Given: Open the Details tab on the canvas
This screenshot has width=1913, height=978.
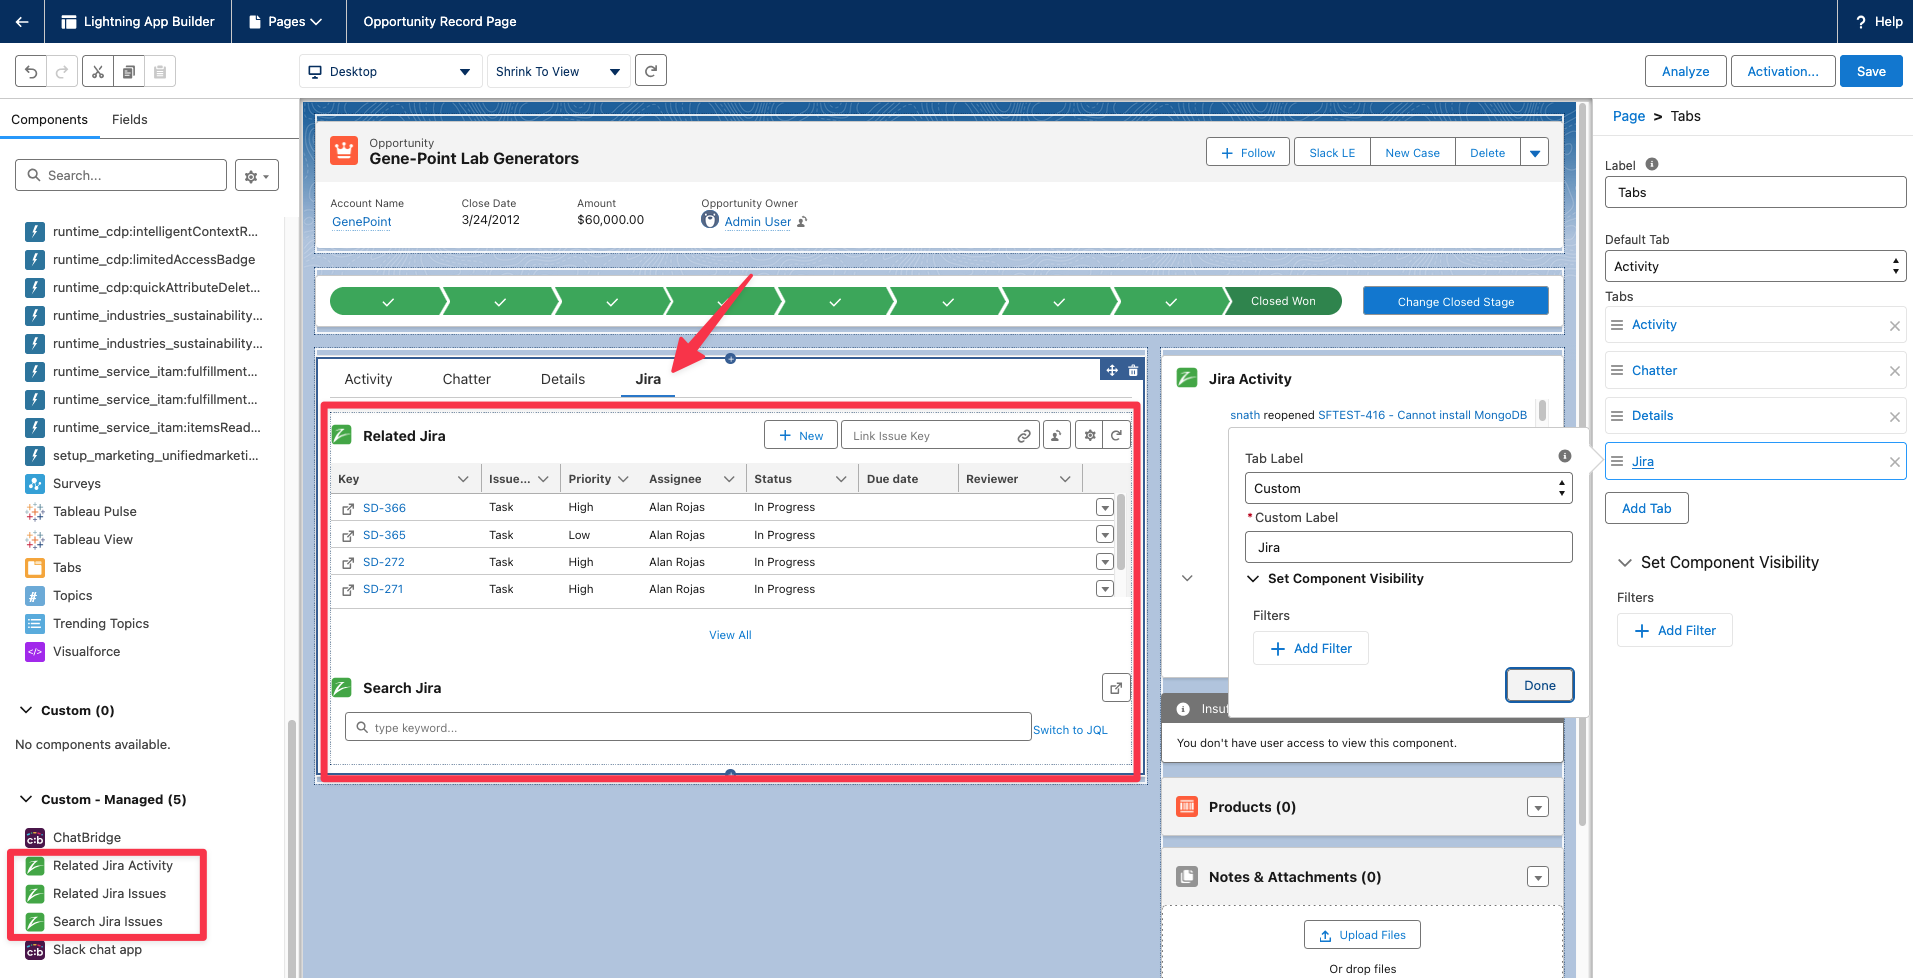Looking at the screenshot, I should pyautogui.click(x=563, y=379).
